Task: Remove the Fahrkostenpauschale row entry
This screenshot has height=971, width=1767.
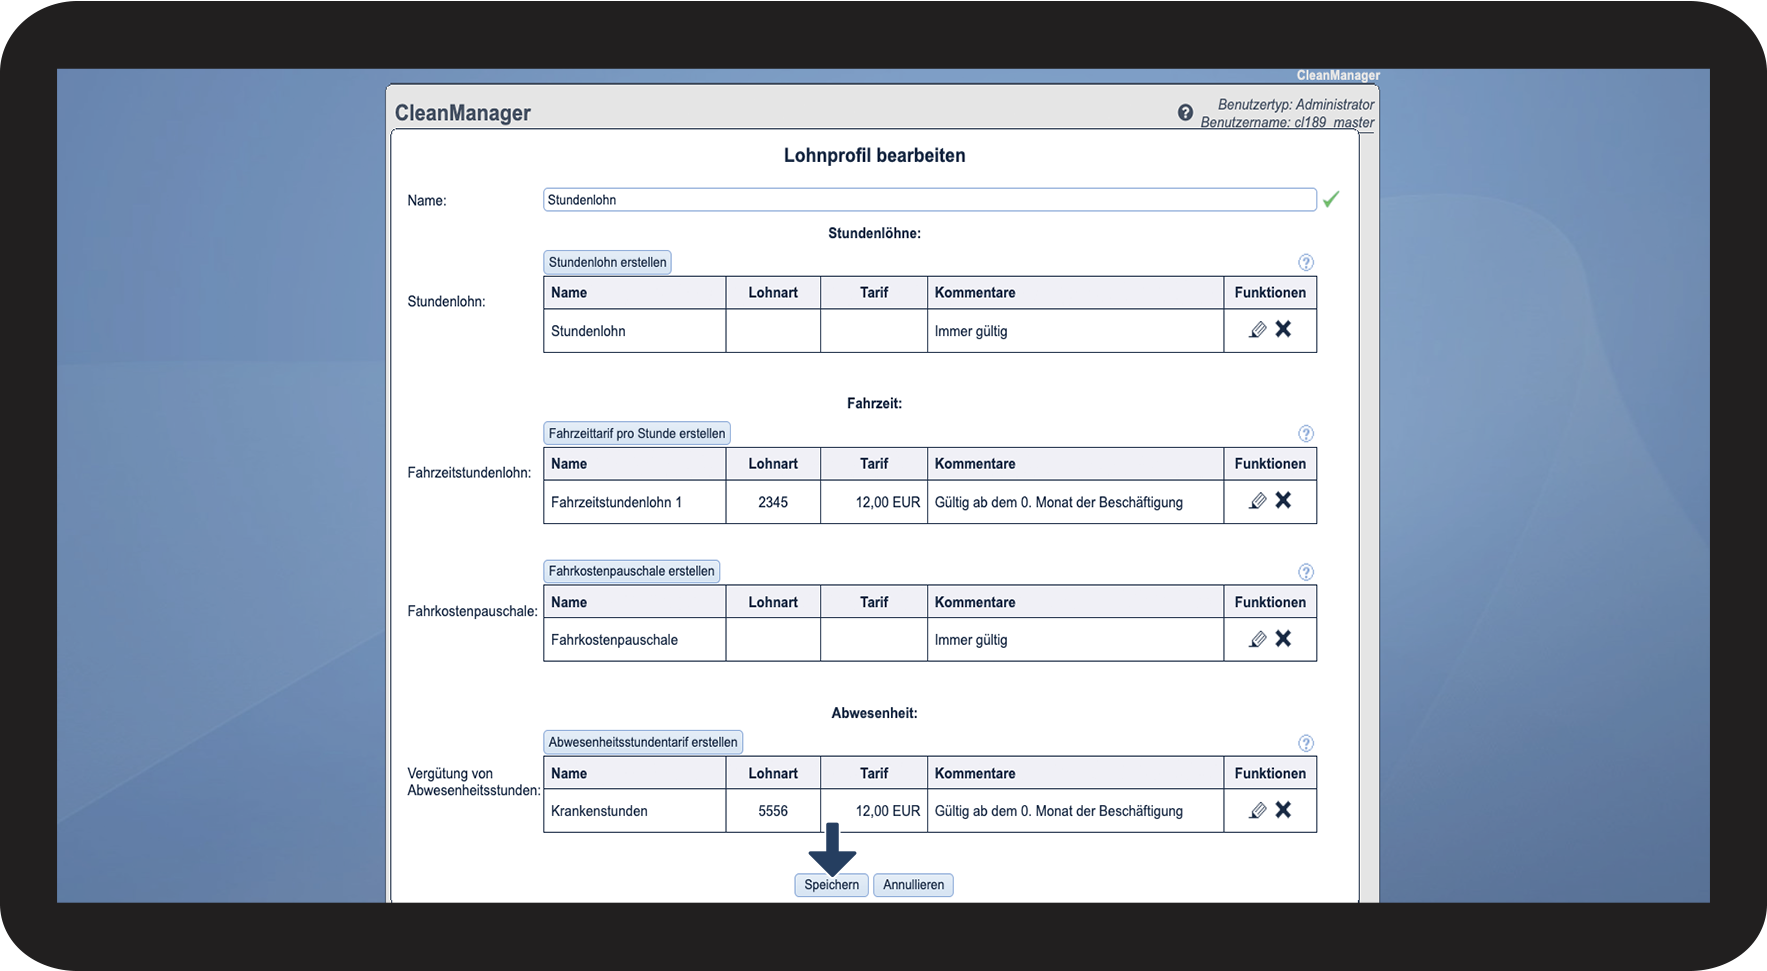Action: 1283,638
